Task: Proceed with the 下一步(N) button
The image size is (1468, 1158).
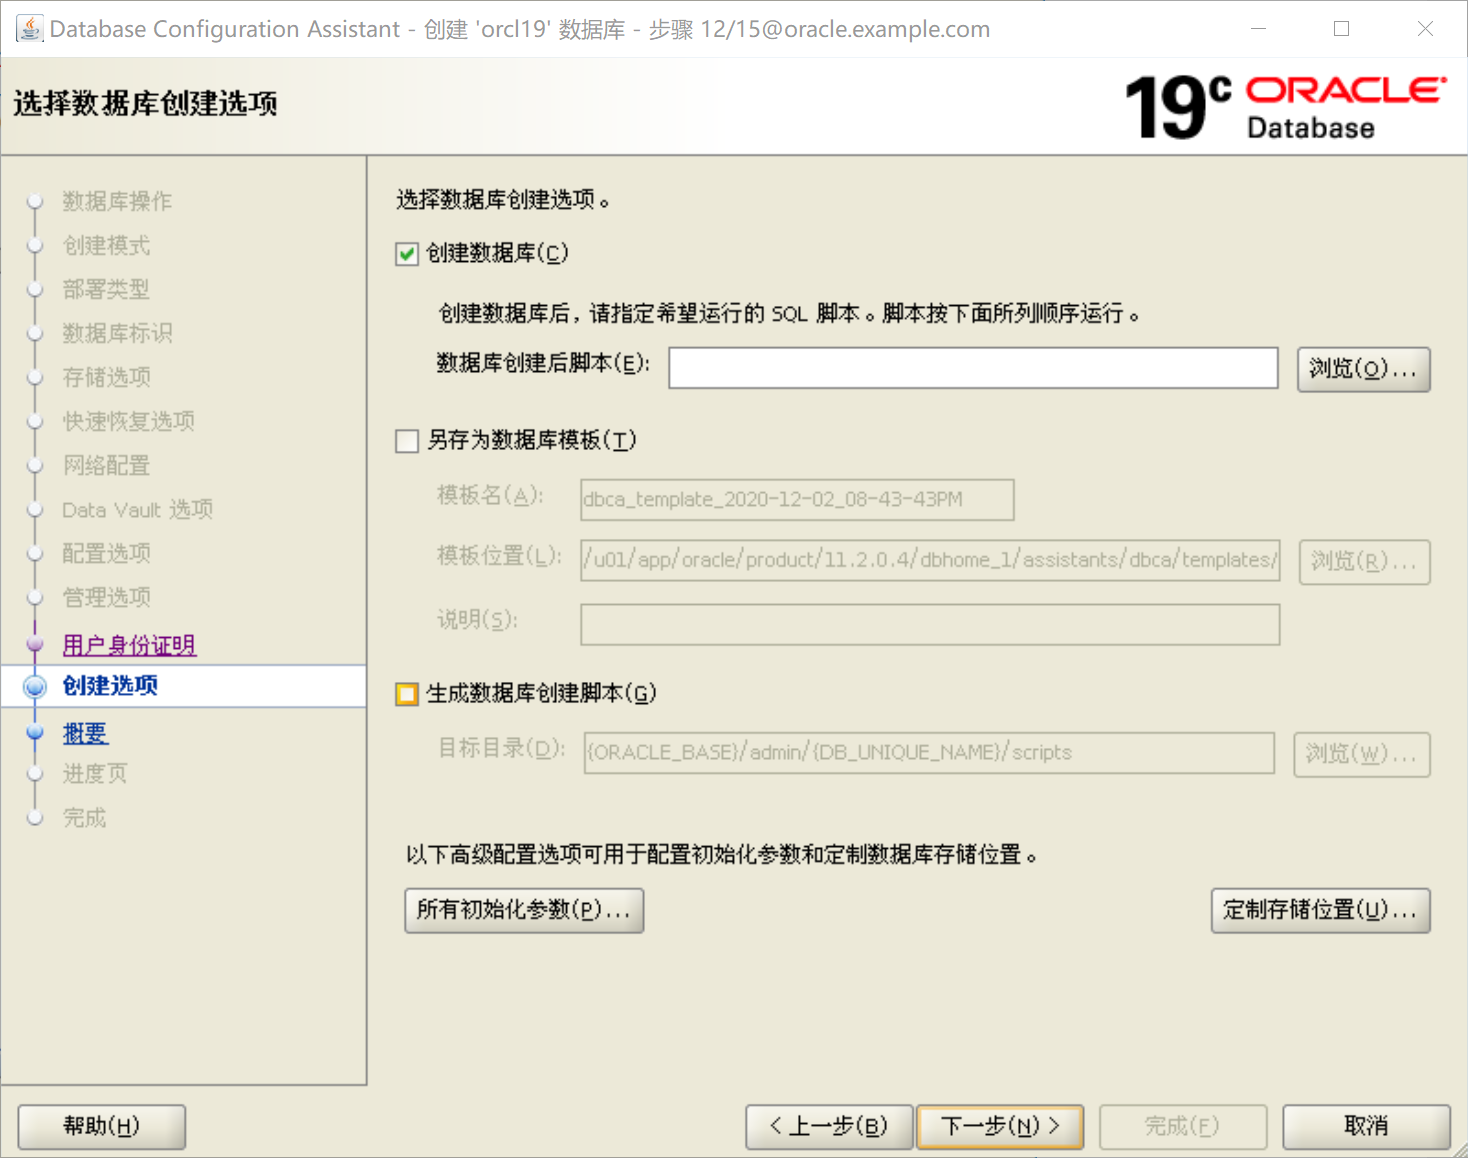Action: pyautogui.click(x=1000, y=1127)
